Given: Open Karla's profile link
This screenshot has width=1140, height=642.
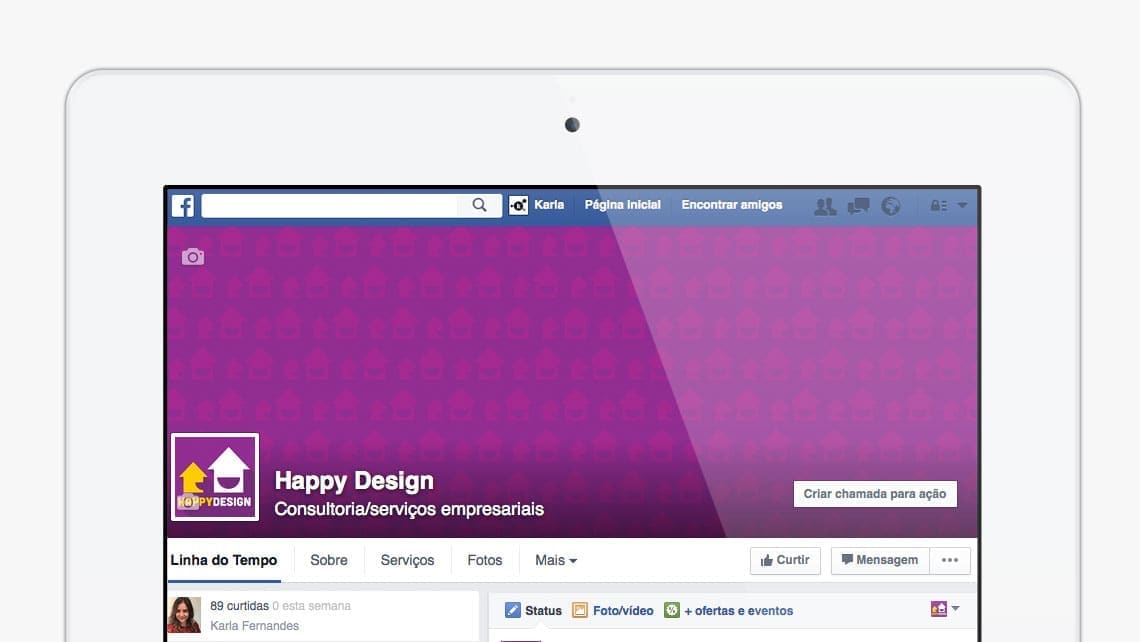Looking at the screenshot, I should tap(549, 205).
